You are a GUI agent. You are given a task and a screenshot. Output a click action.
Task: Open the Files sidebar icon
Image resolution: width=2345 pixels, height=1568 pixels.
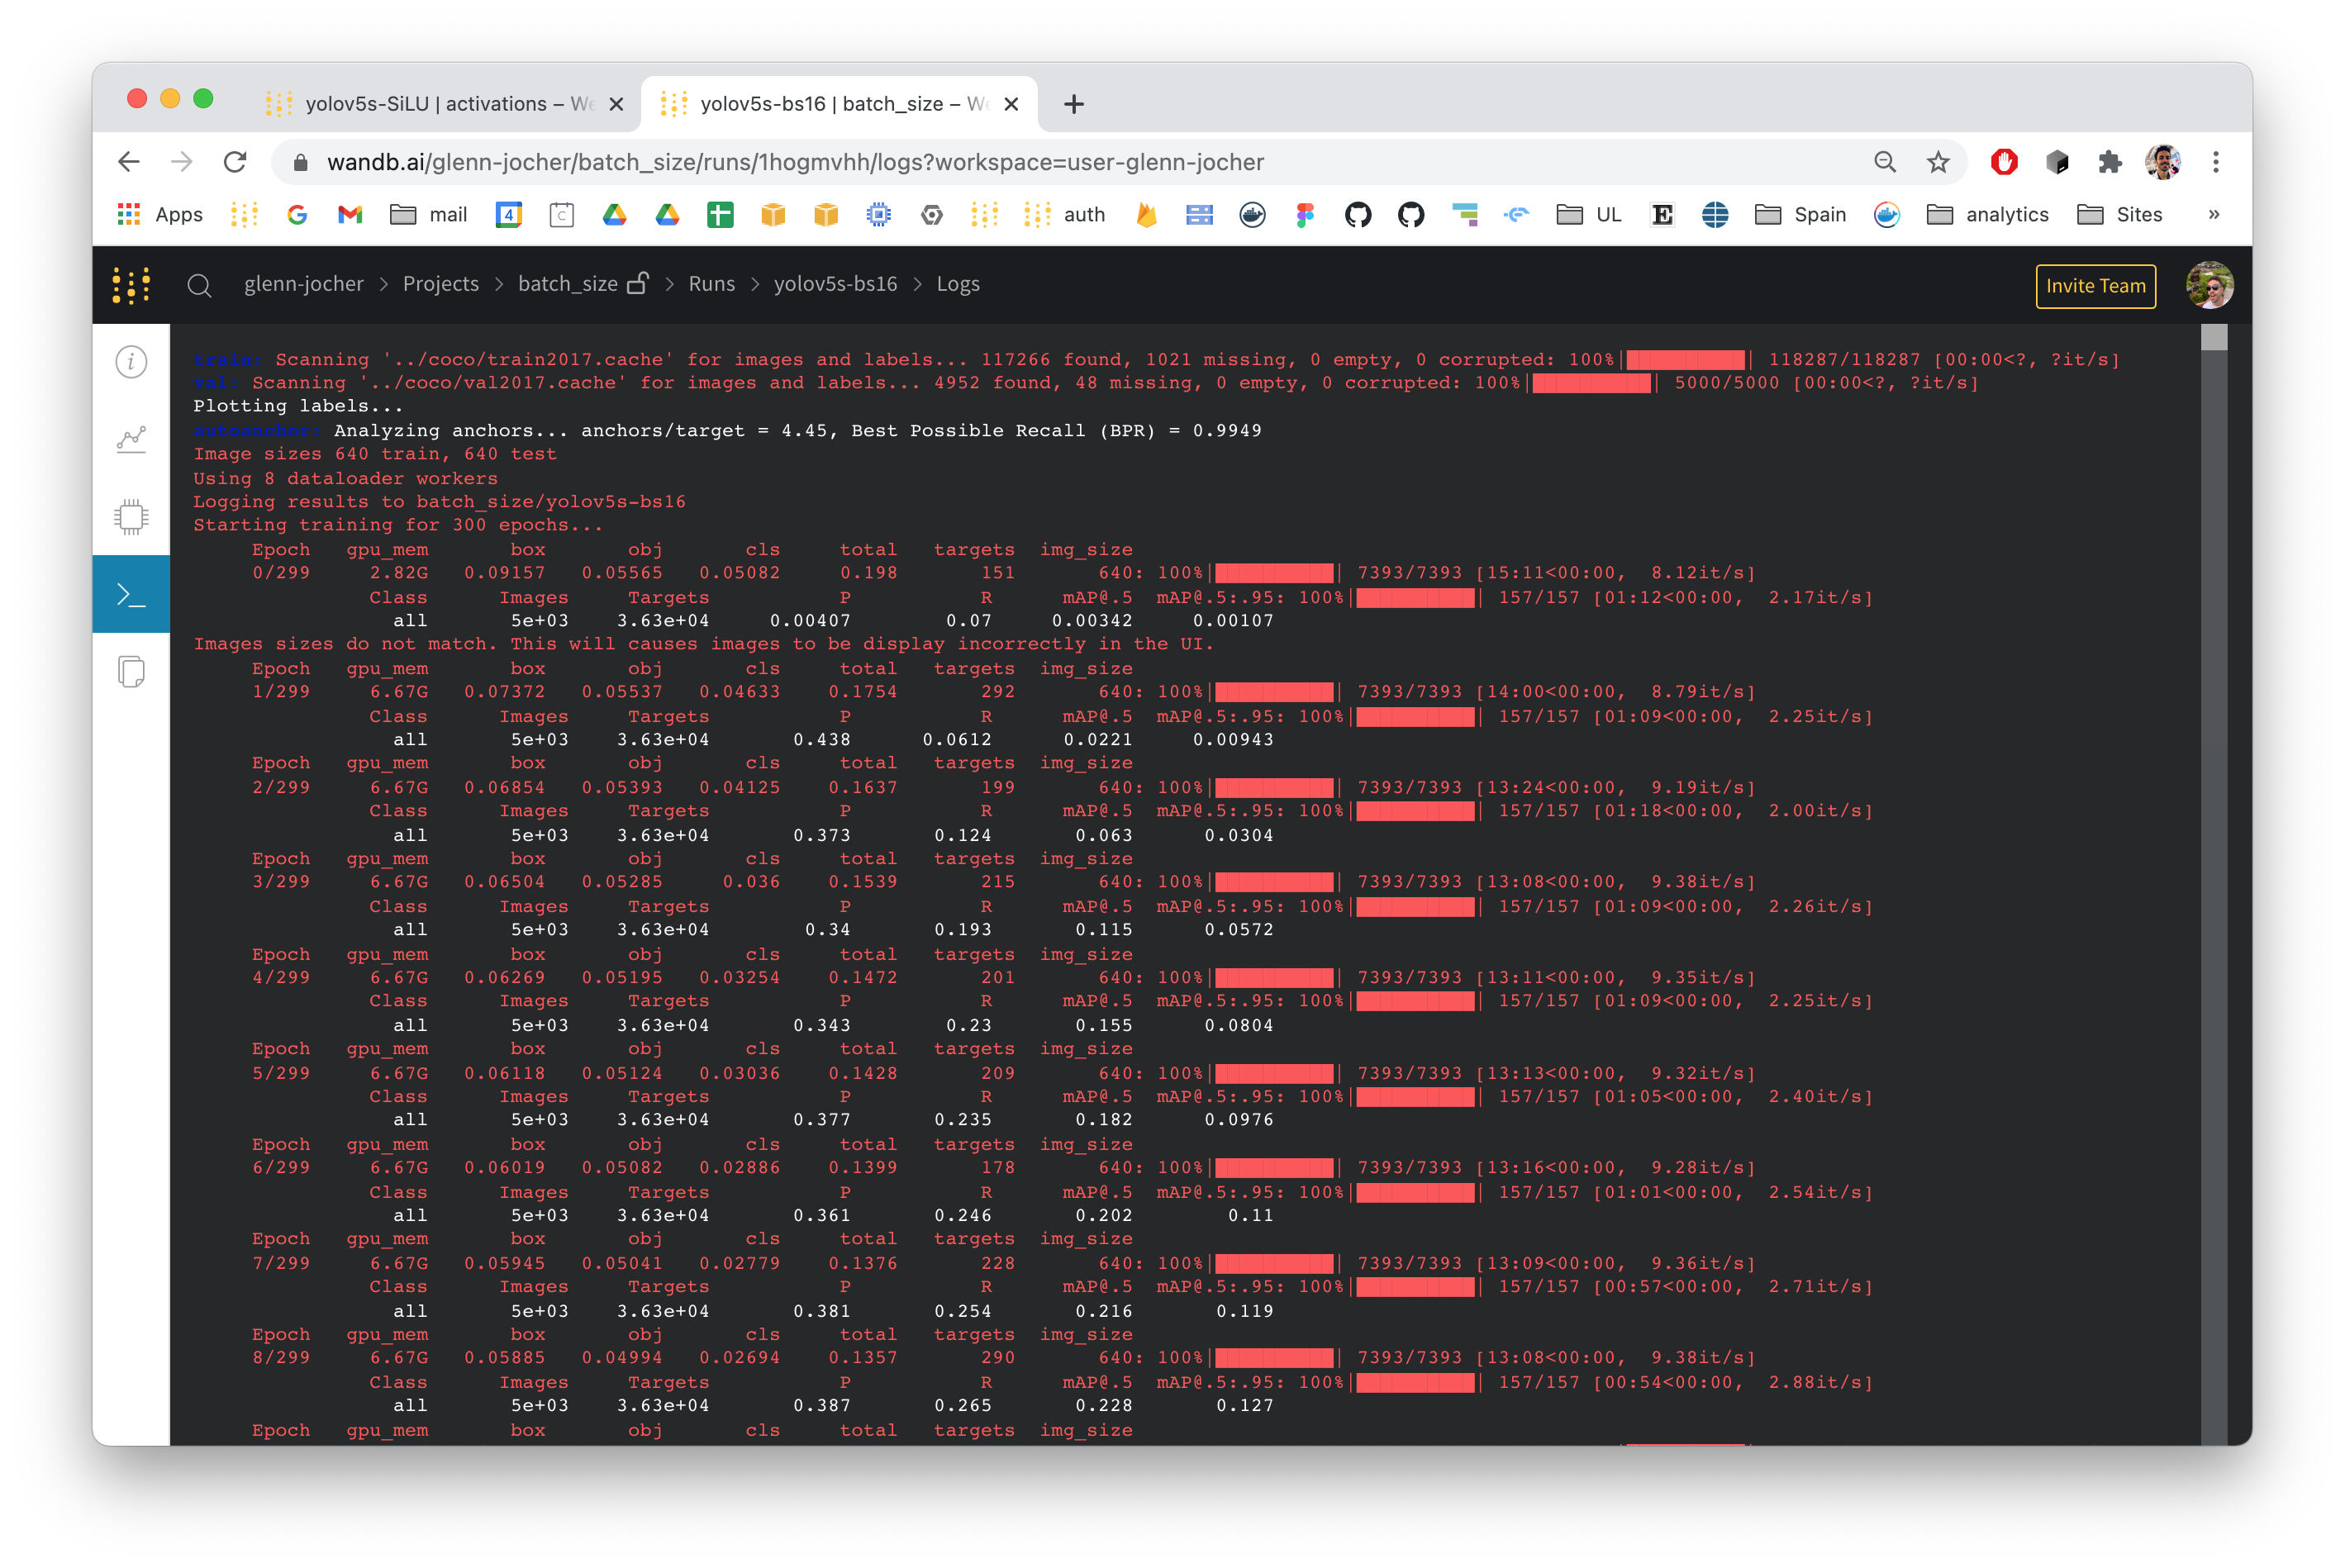(131, 672)
